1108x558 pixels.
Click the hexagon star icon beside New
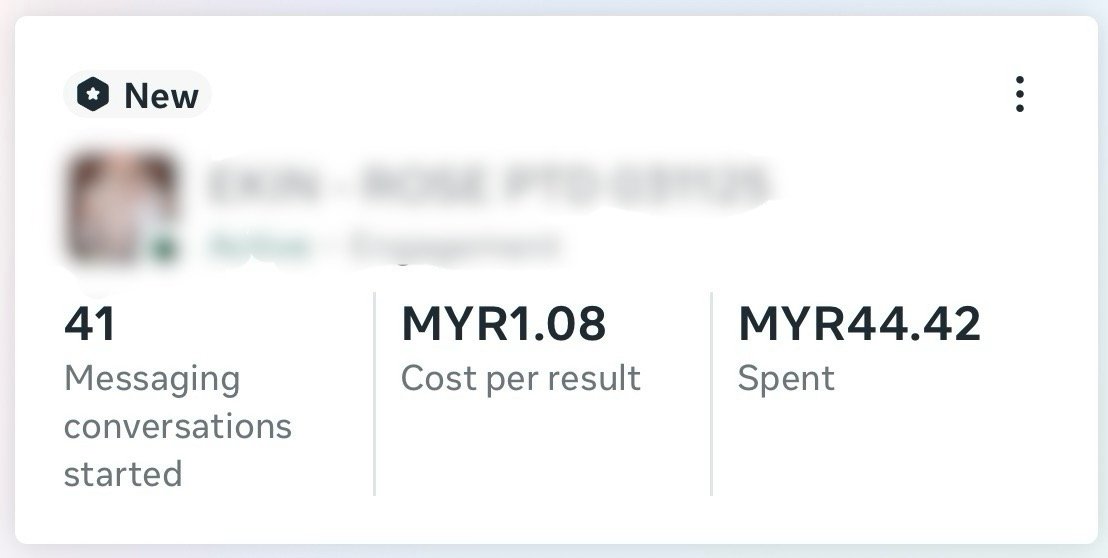click(93, 95)
